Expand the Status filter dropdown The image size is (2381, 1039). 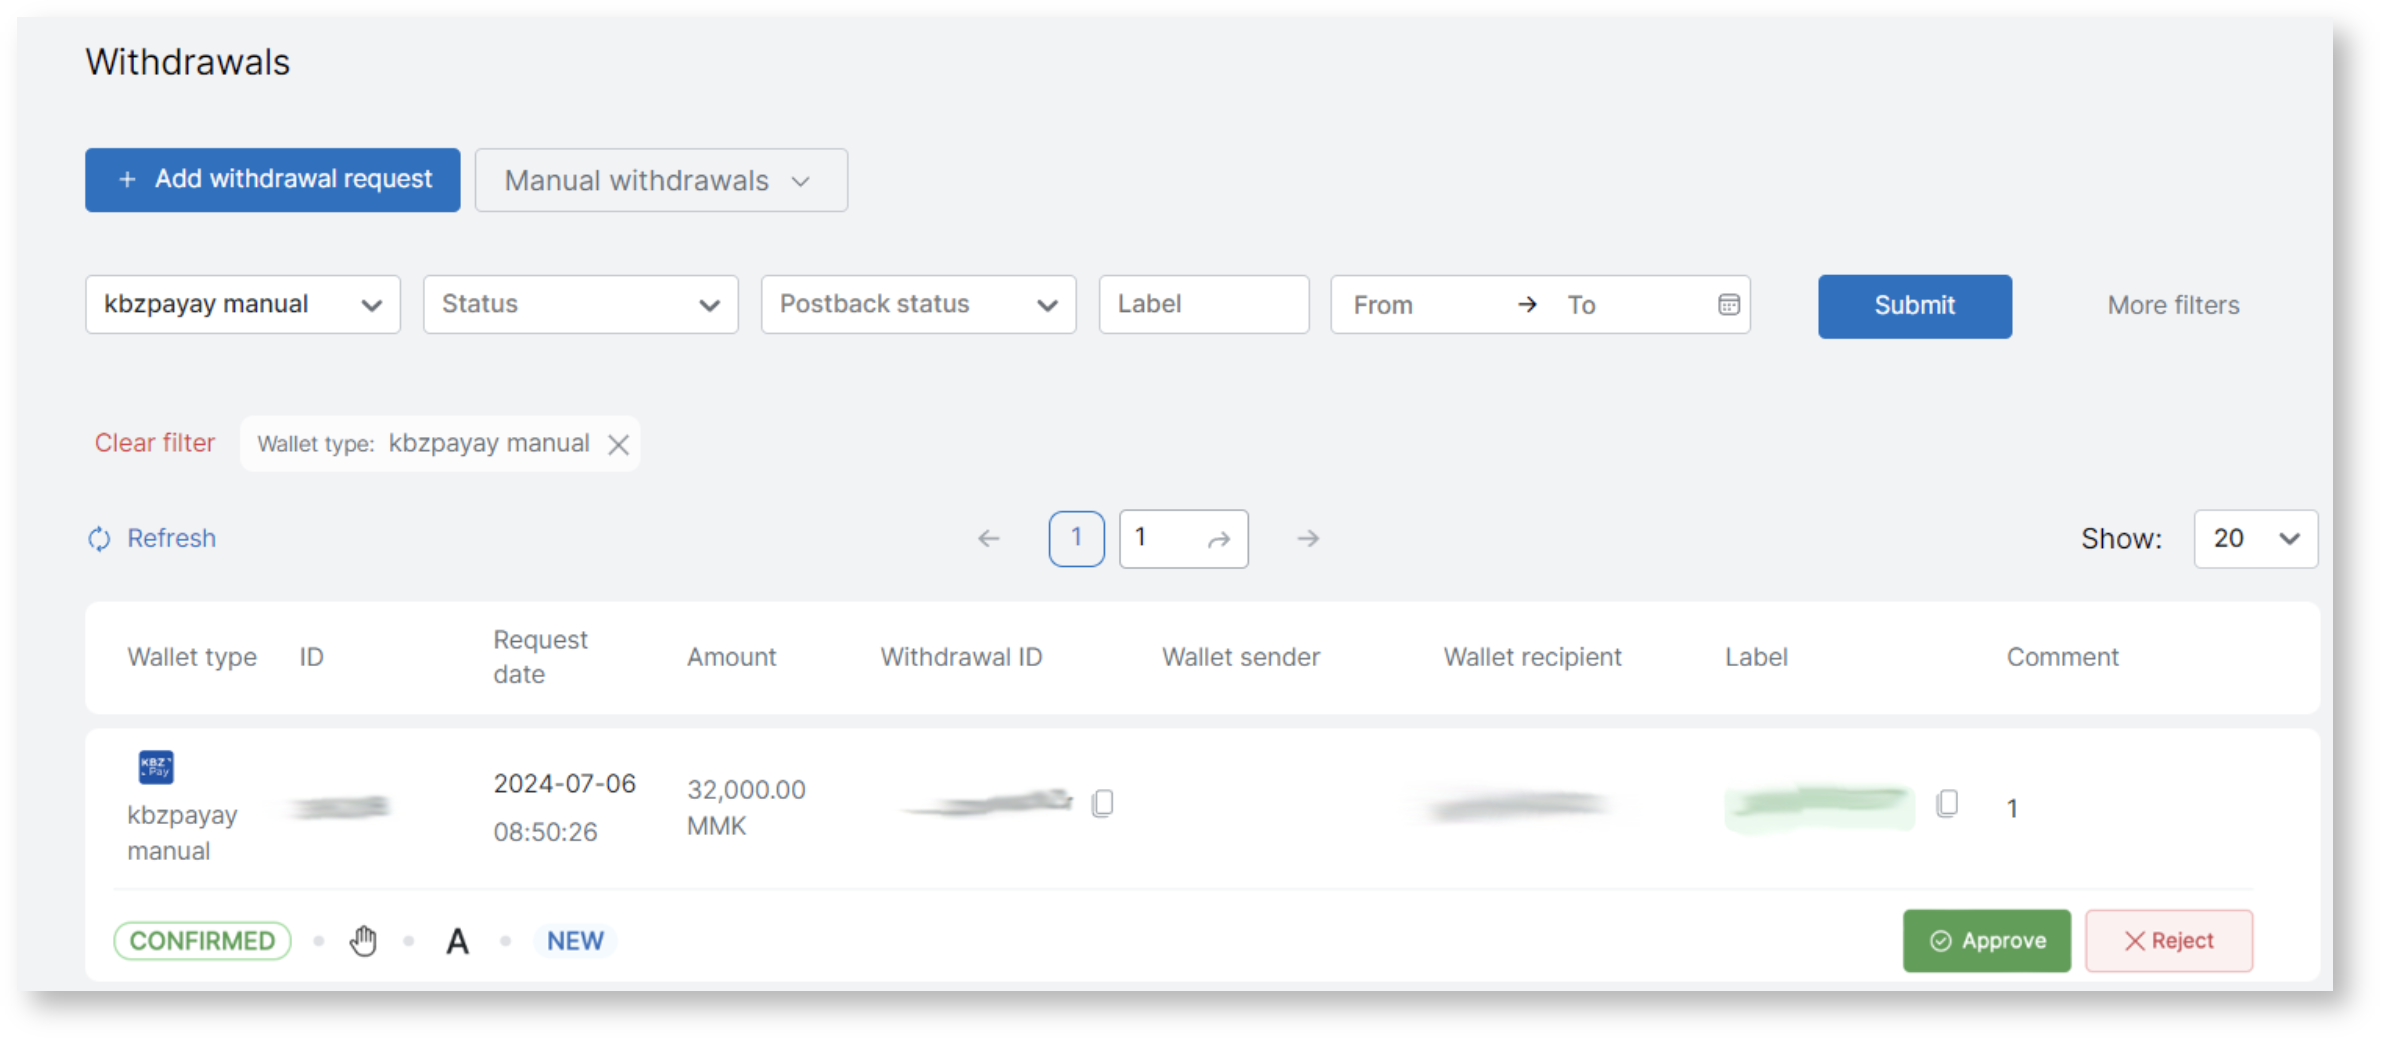580,305
